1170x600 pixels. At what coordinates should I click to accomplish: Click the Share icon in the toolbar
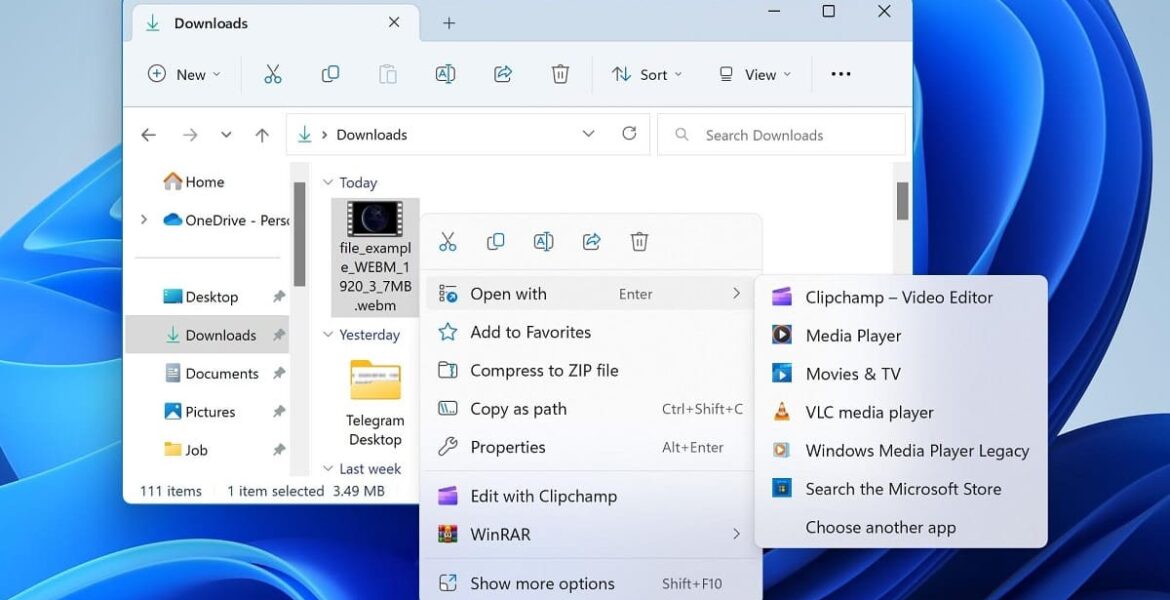(503, 74)
